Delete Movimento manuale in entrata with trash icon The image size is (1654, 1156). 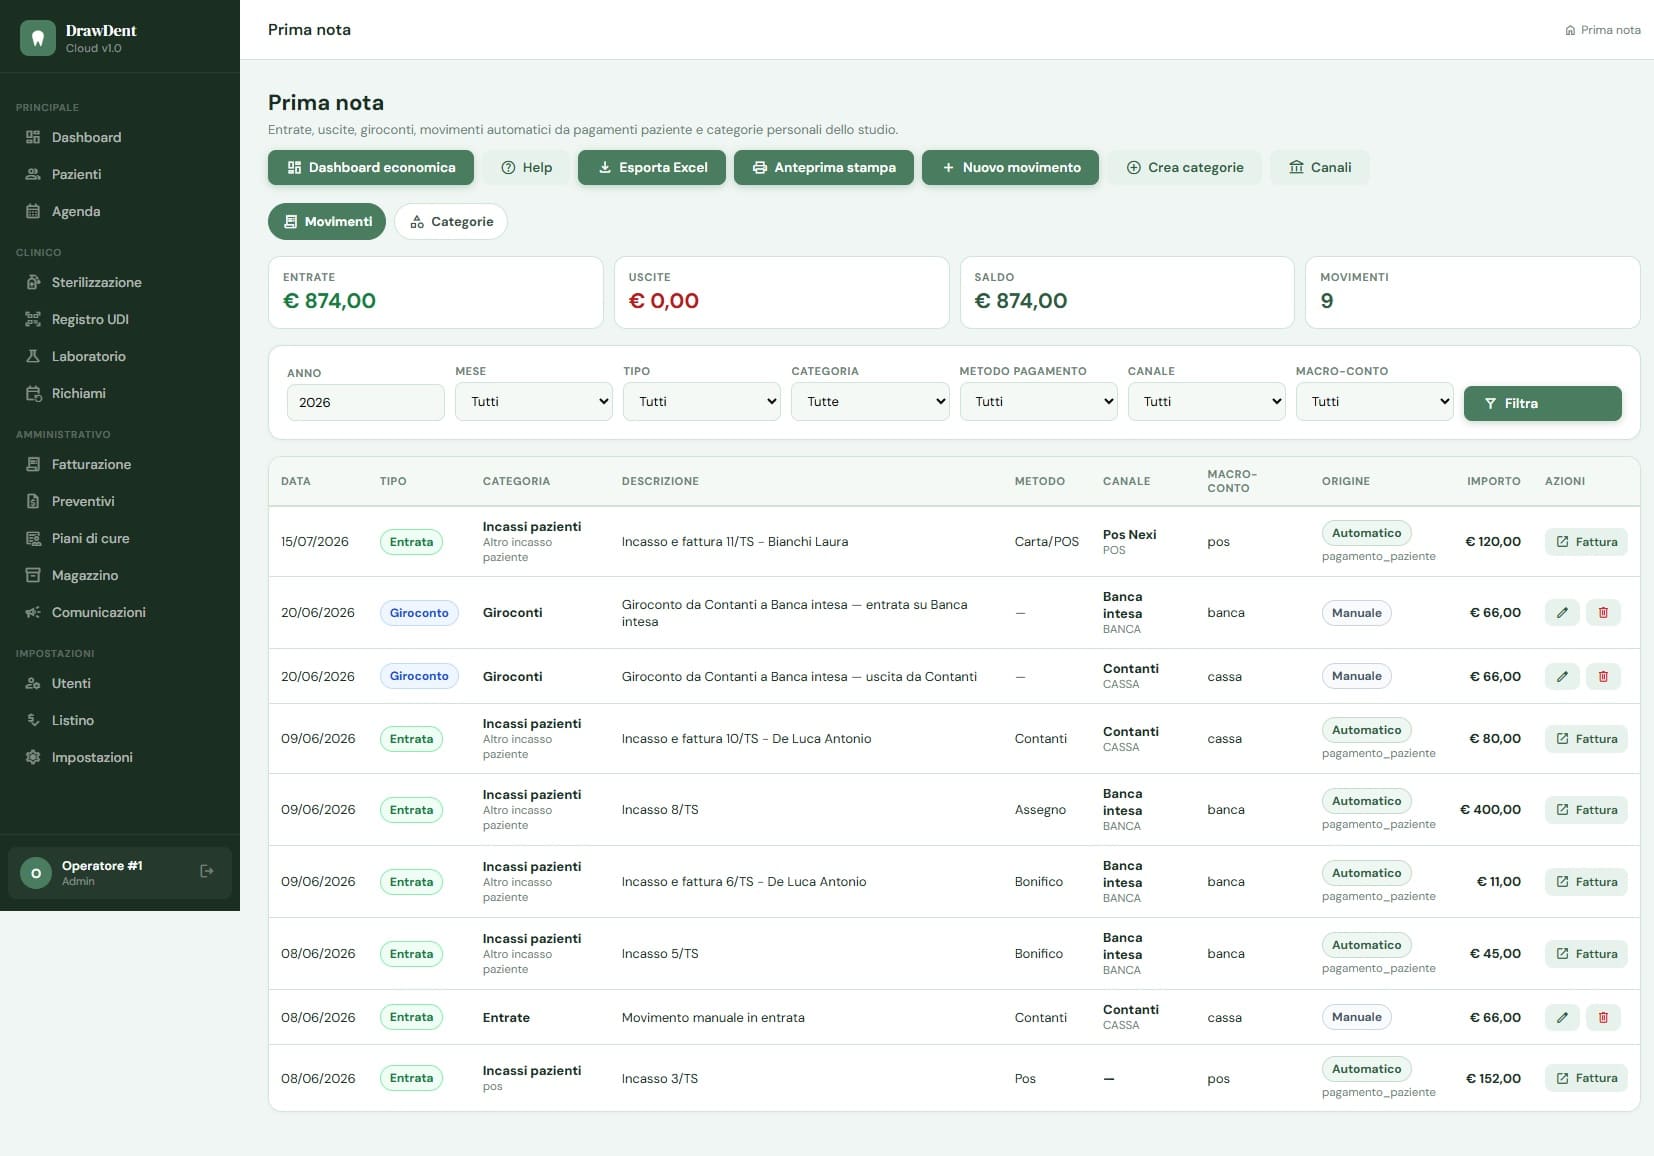[x=1603, y=1018]
